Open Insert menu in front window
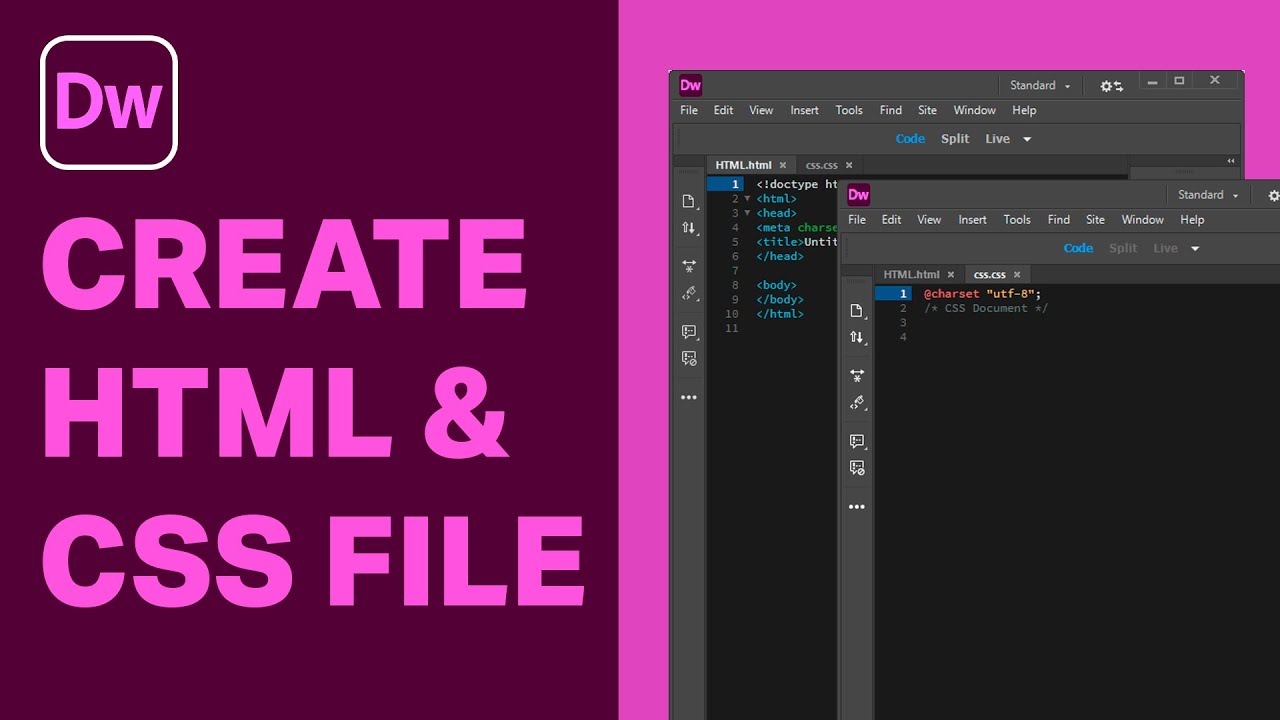This screenshot has width=1280, height=720. (x=972, y=220)
